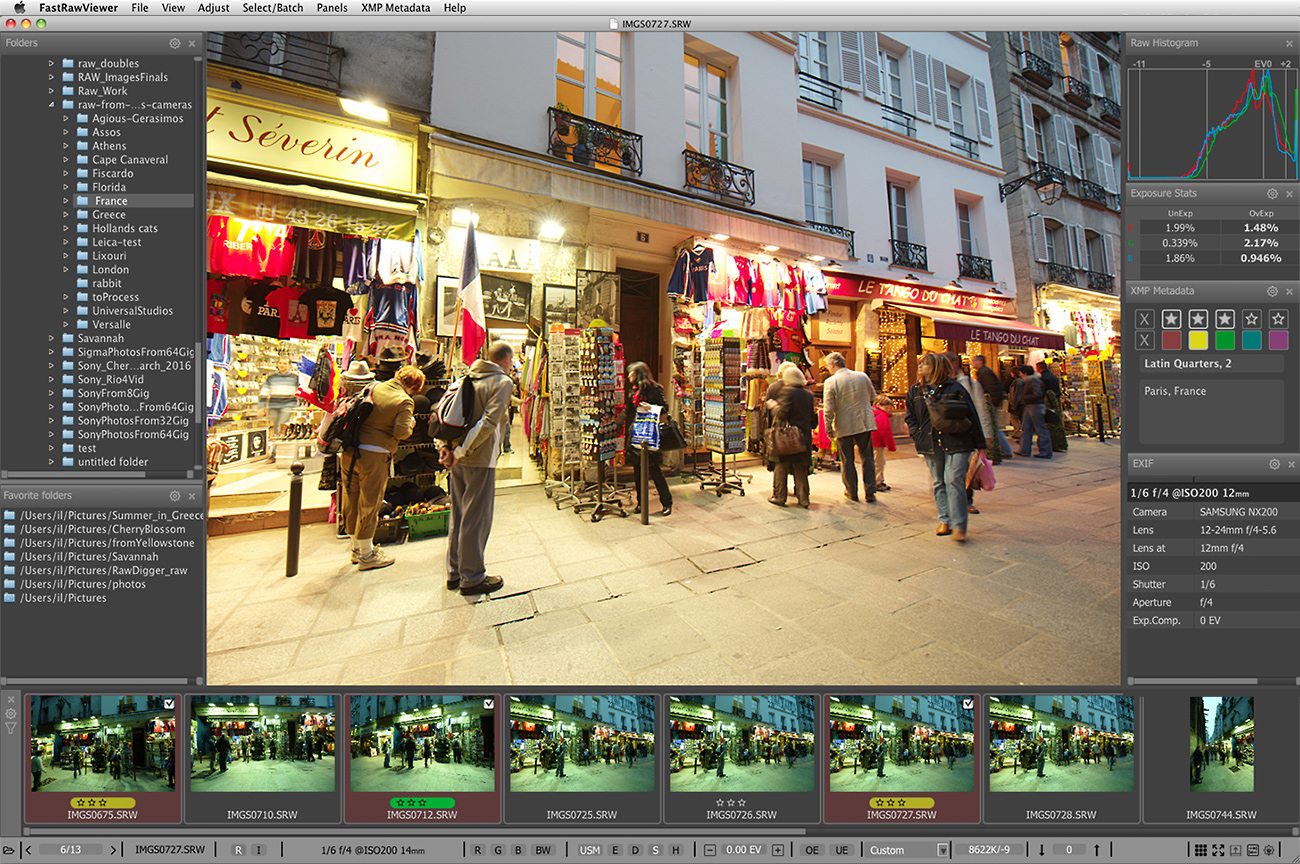Increase exposure with the plus EV button
Viewport: 1300px width, 864px height.
click(x=778, y=850)
